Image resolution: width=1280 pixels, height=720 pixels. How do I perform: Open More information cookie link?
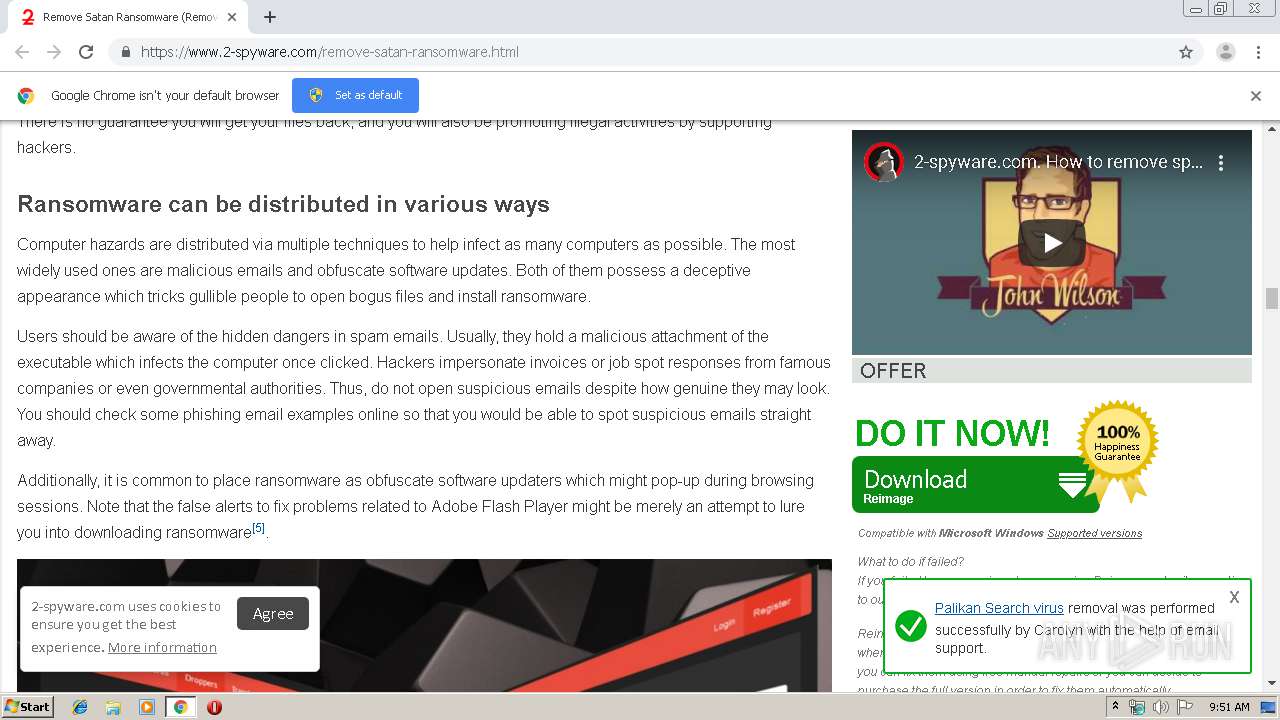pos(162,647)
